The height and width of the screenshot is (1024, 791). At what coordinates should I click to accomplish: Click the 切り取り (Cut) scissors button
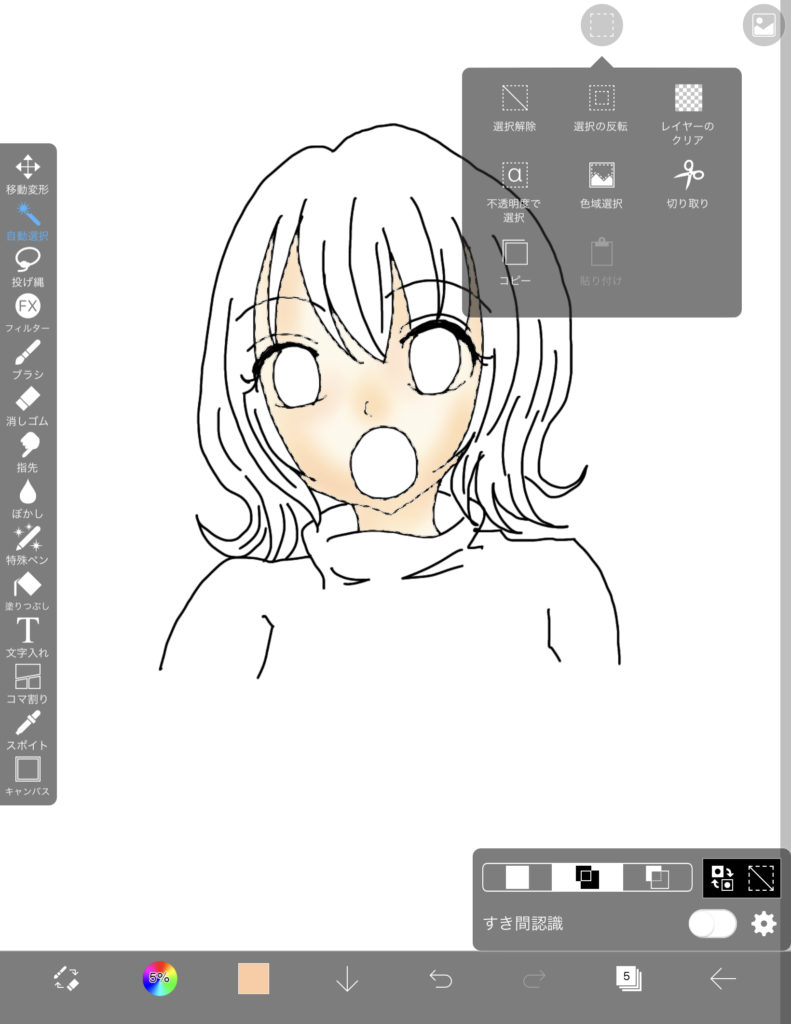688,183
